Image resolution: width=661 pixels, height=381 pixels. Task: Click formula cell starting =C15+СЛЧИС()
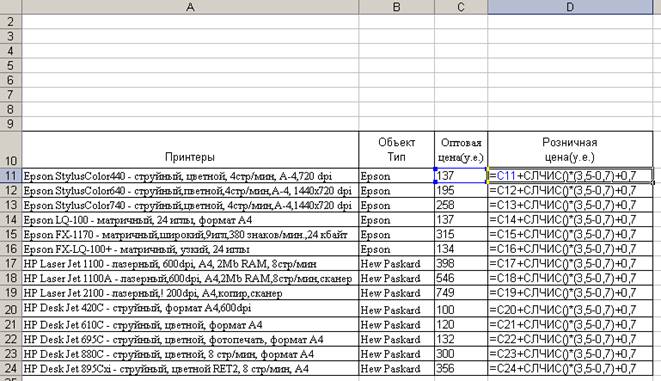click(x=570, y=234)
